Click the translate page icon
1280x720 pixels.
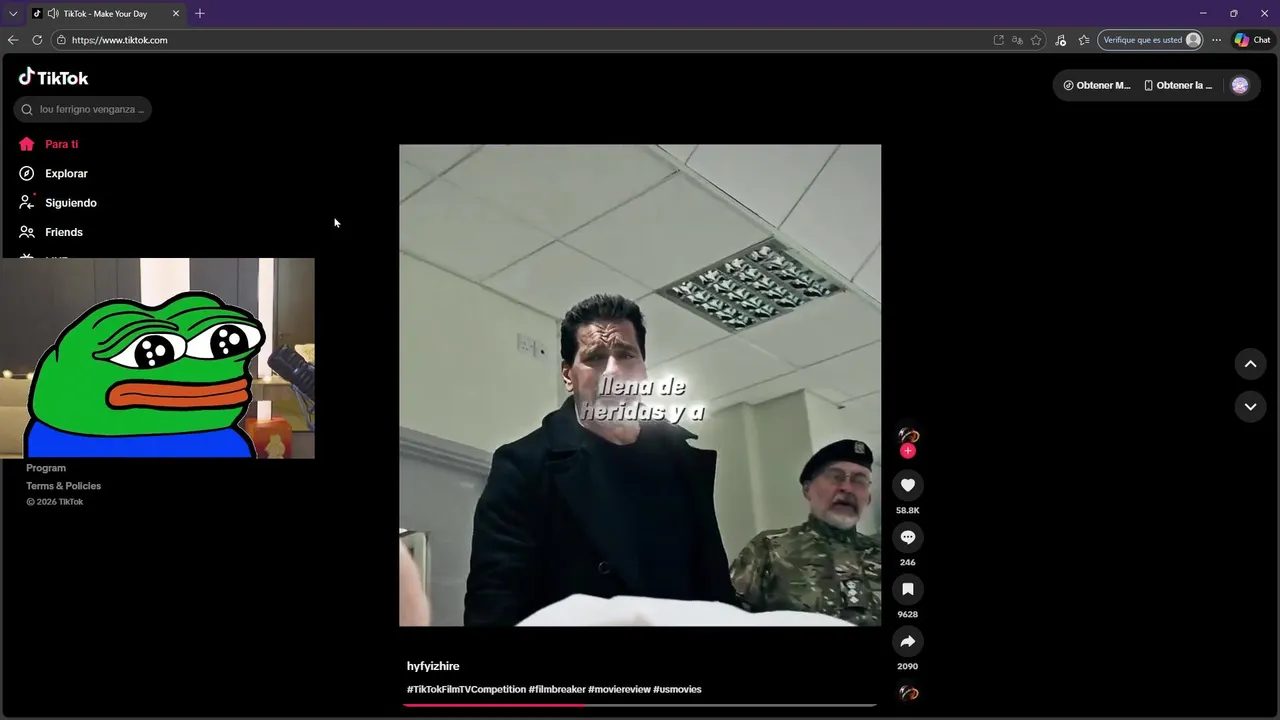click(1017, 40)
